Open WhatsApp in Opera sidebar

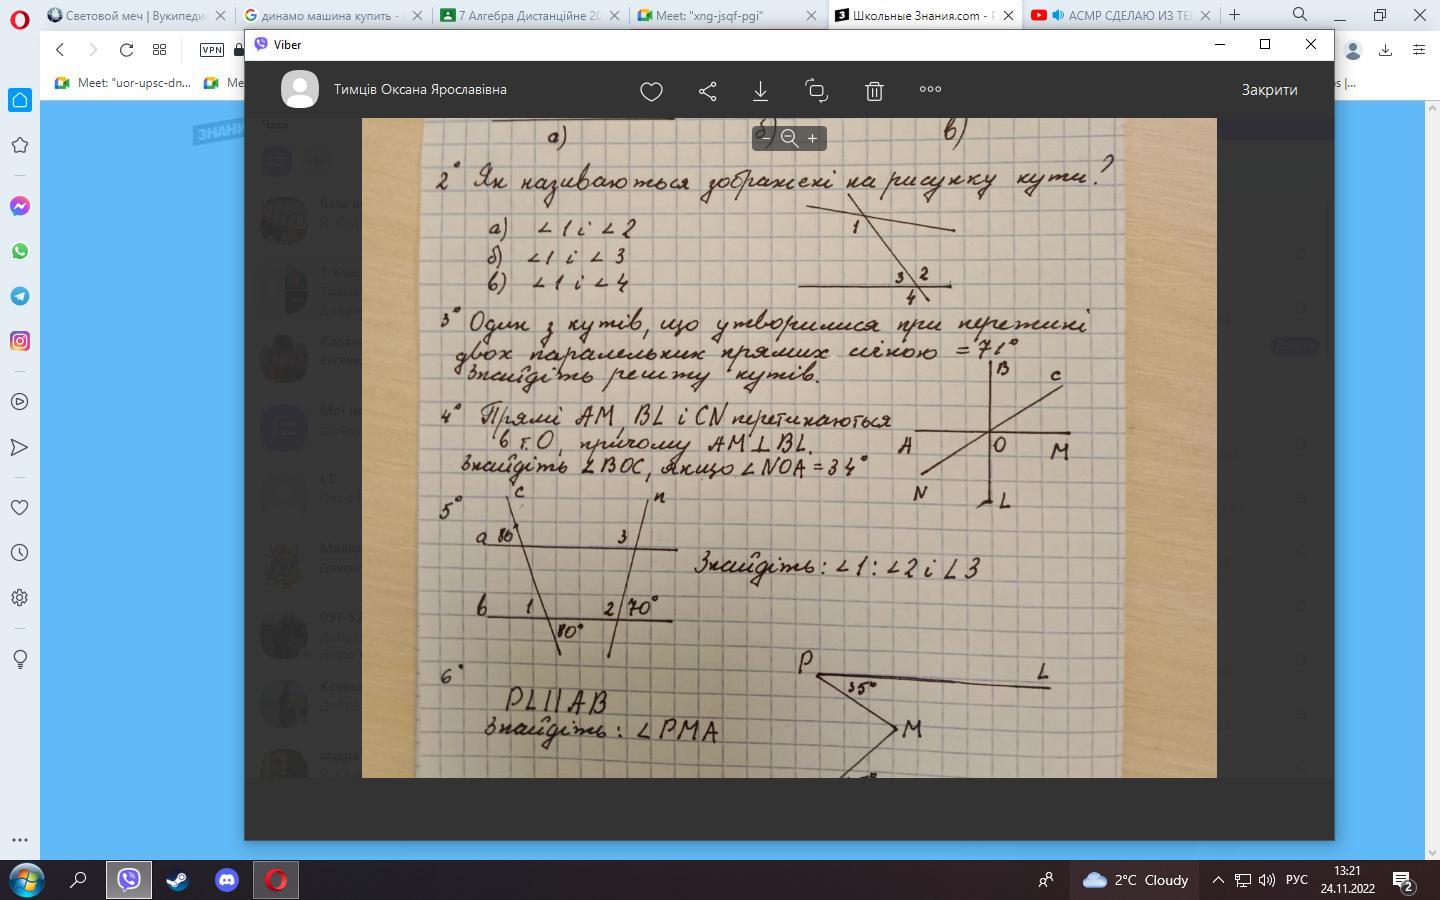point(19,251)
